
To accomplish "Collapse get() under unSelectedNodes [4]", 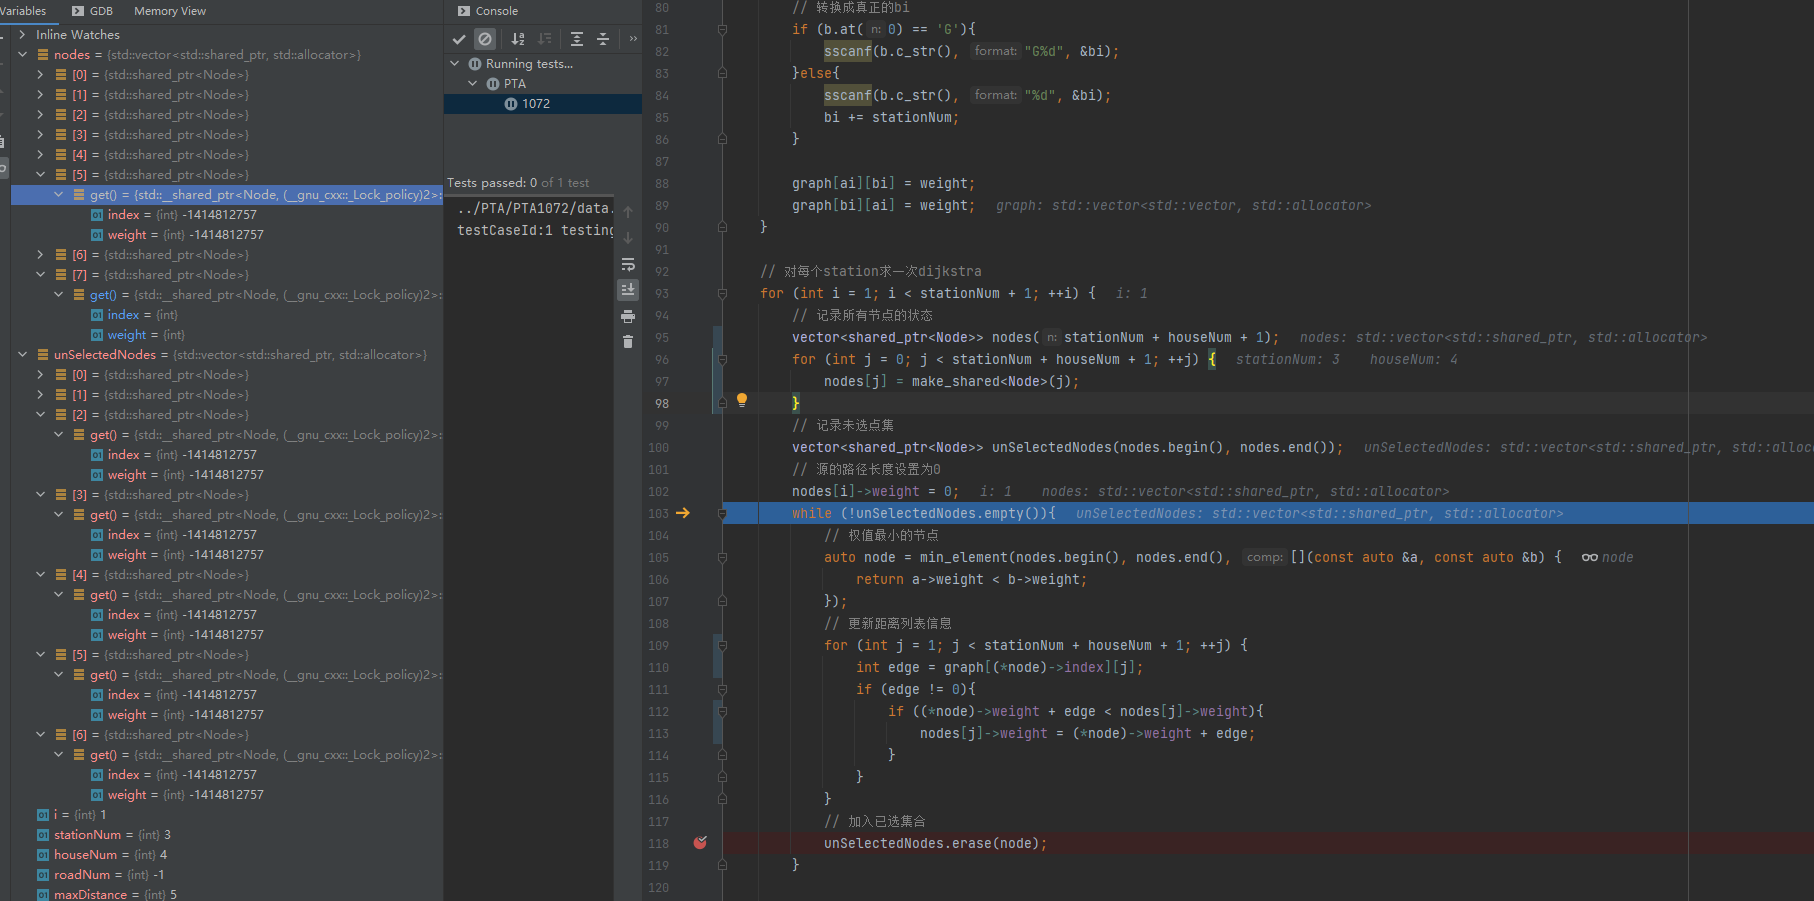I will click(58, 595).
